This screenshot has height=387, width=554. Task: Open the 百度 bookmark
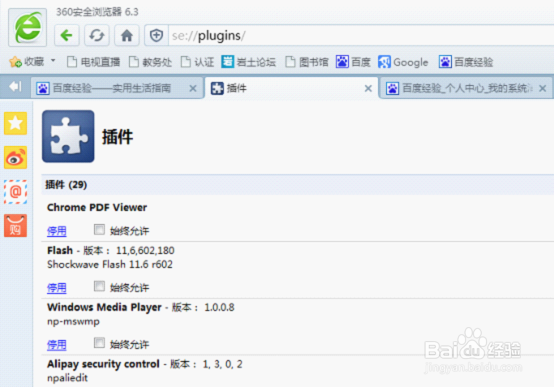(x=353, y=62)
